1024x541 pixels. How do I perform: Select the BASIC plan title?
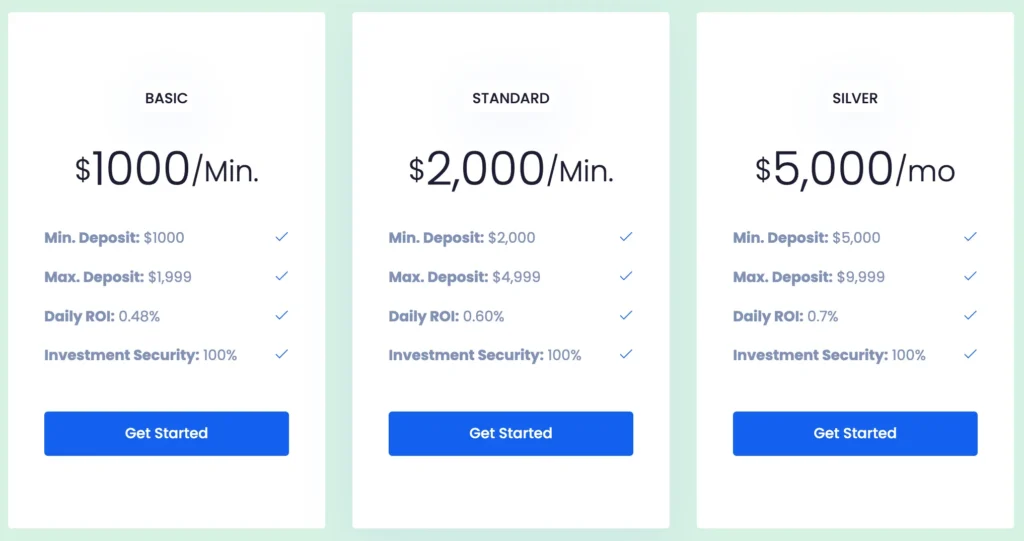point(166,98)
